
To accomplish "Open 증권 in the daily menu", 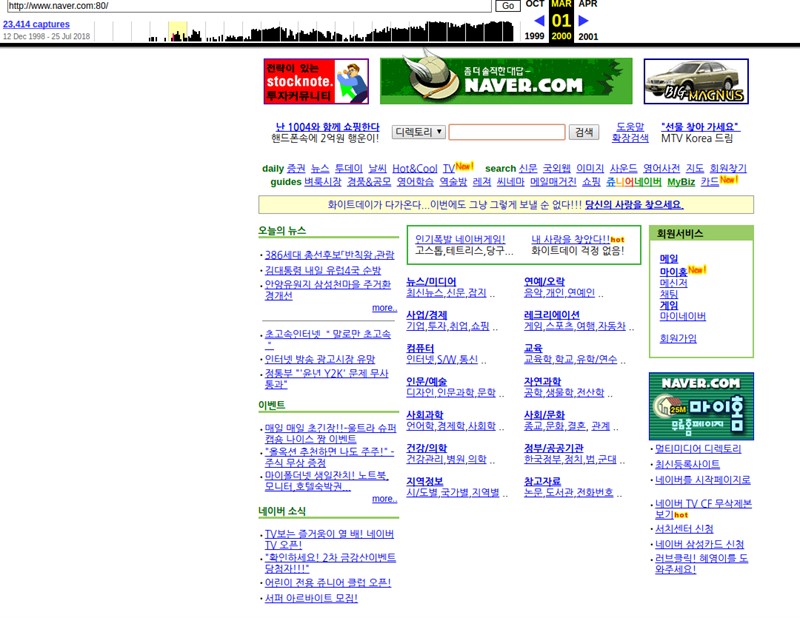I will [296, 168].
